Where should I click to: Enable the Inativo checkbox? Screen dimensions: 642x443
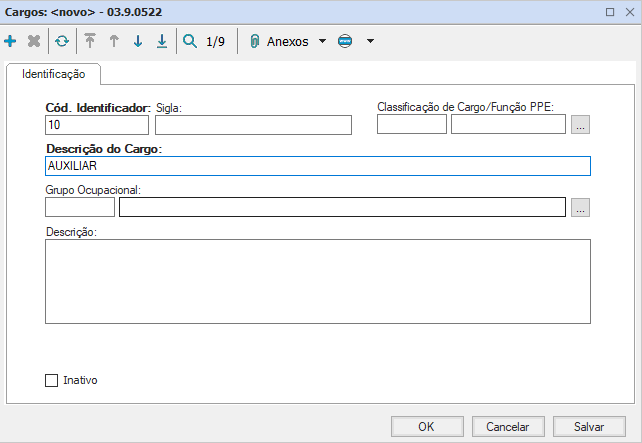point(52,380)
